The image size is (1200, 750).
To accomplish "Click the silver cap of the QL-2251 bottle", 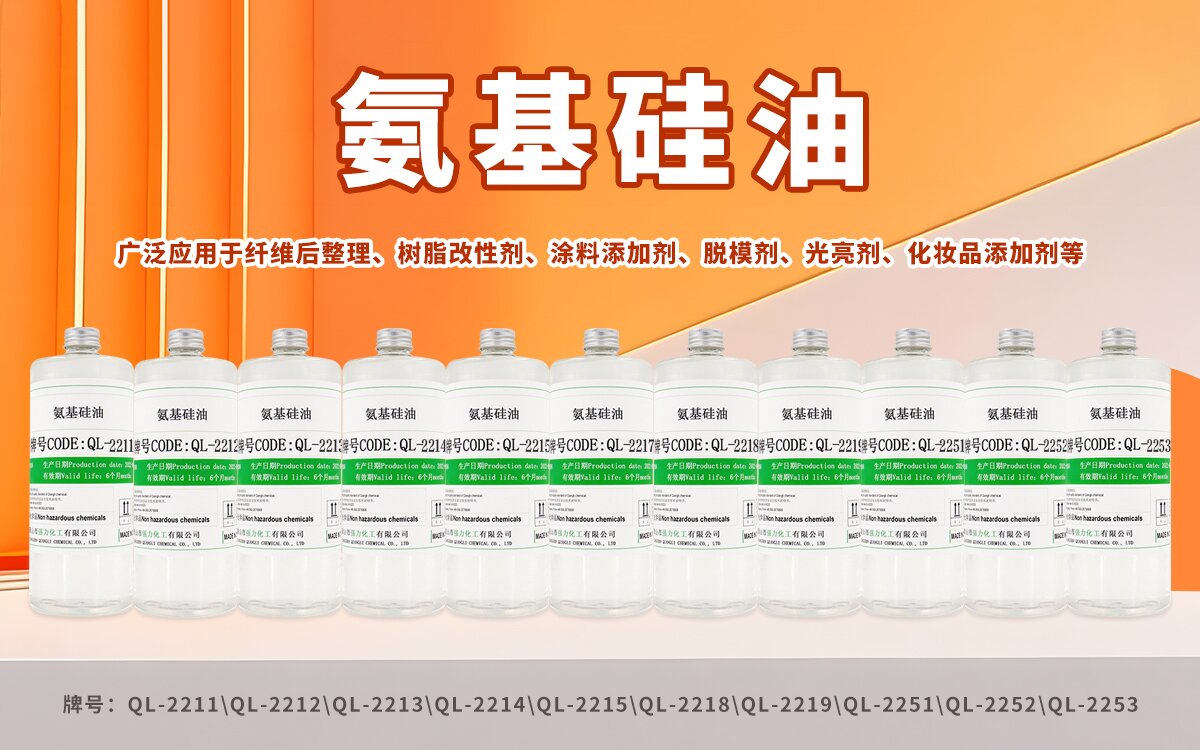I will (x=912, y=341).
